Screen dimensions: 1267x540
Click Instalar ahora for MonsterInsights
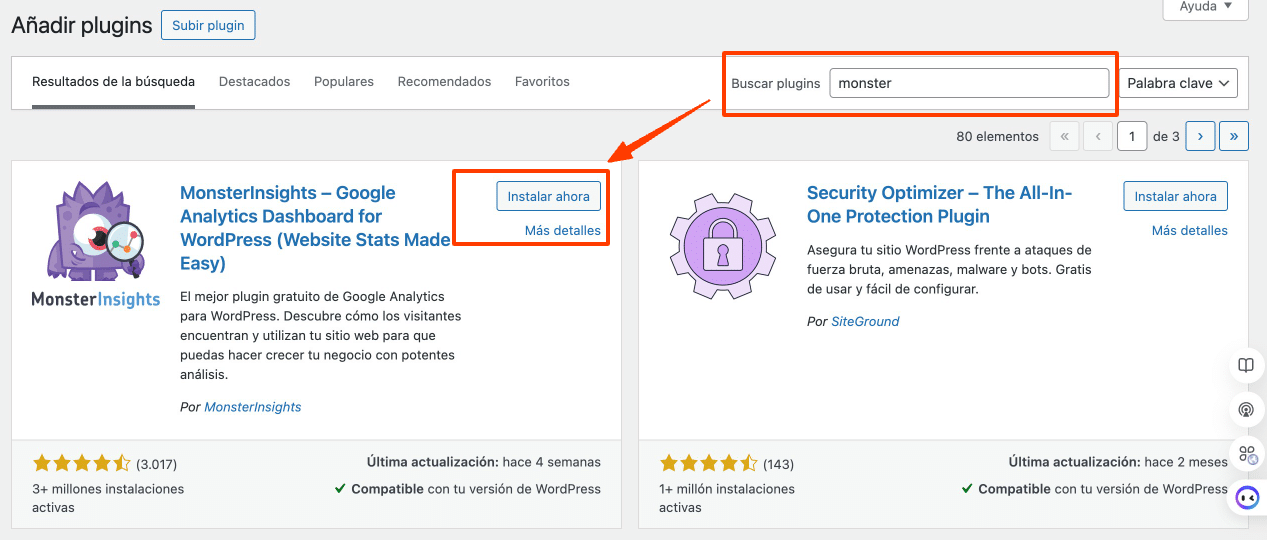pos(548,197)
